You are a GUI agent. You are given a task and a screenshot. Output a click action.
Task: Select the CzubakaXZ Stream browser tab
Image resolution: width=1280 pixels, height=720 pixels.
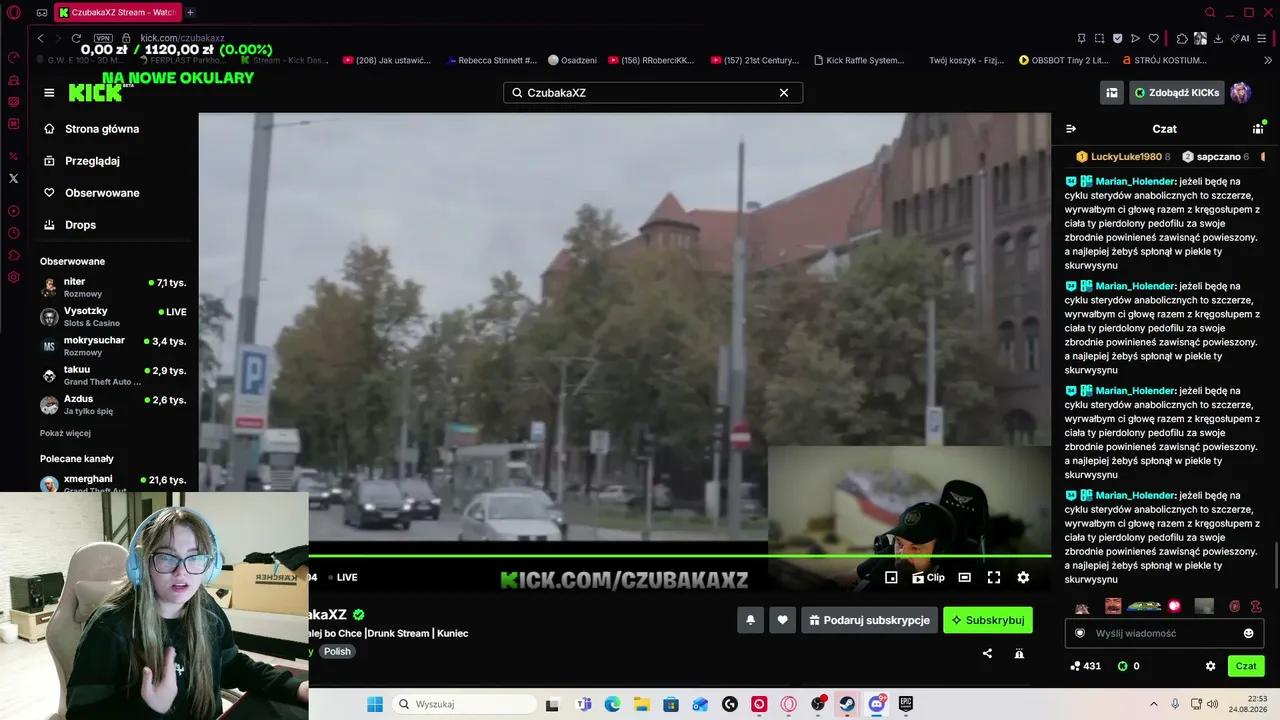tap(117, 13)
